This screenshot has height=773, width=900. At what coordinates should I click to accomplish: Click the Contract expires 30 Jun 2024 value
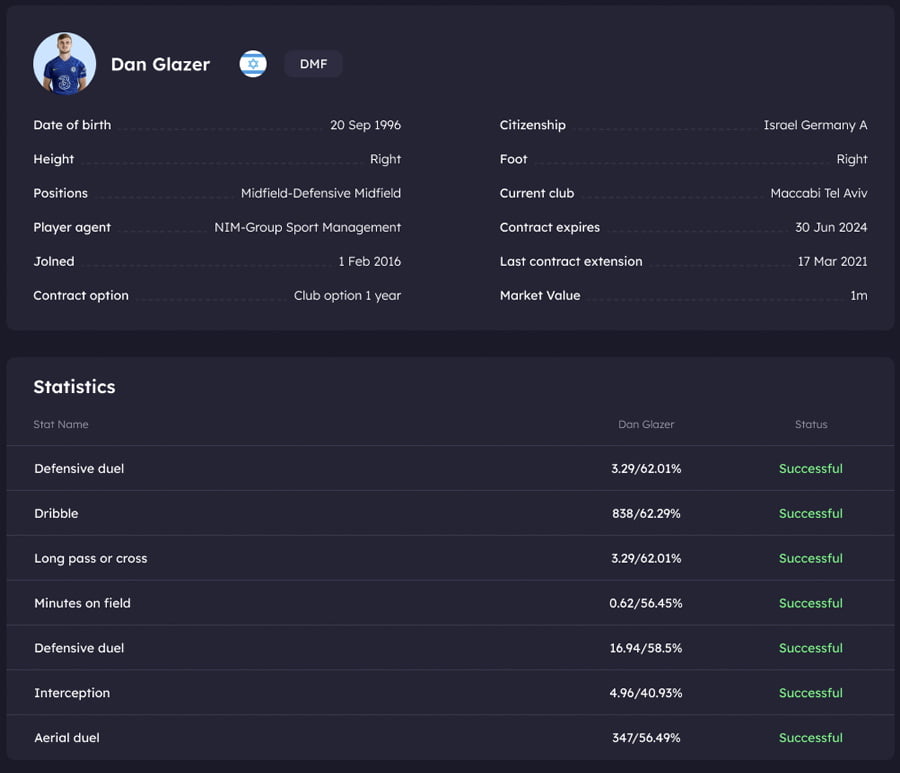coord(831,227)
